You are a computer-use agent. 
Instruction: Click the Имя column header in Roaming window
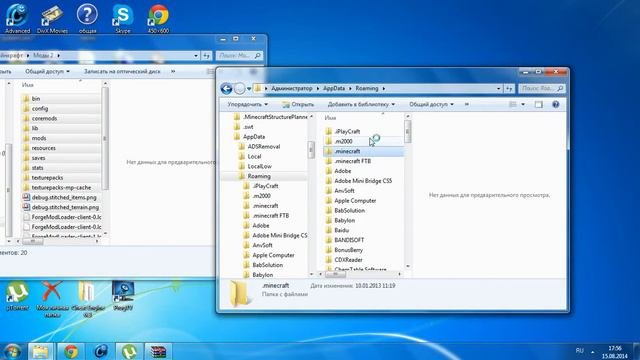pyautogui.click(x=330, y=118)
